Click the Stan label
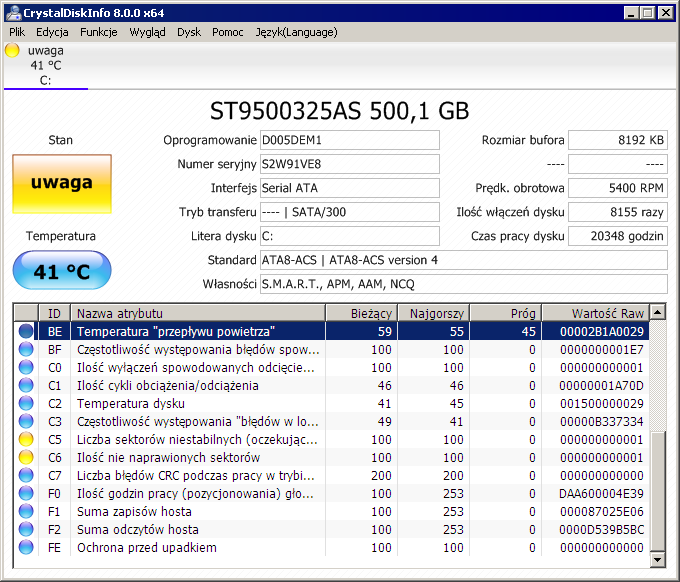 pos(61,140)
